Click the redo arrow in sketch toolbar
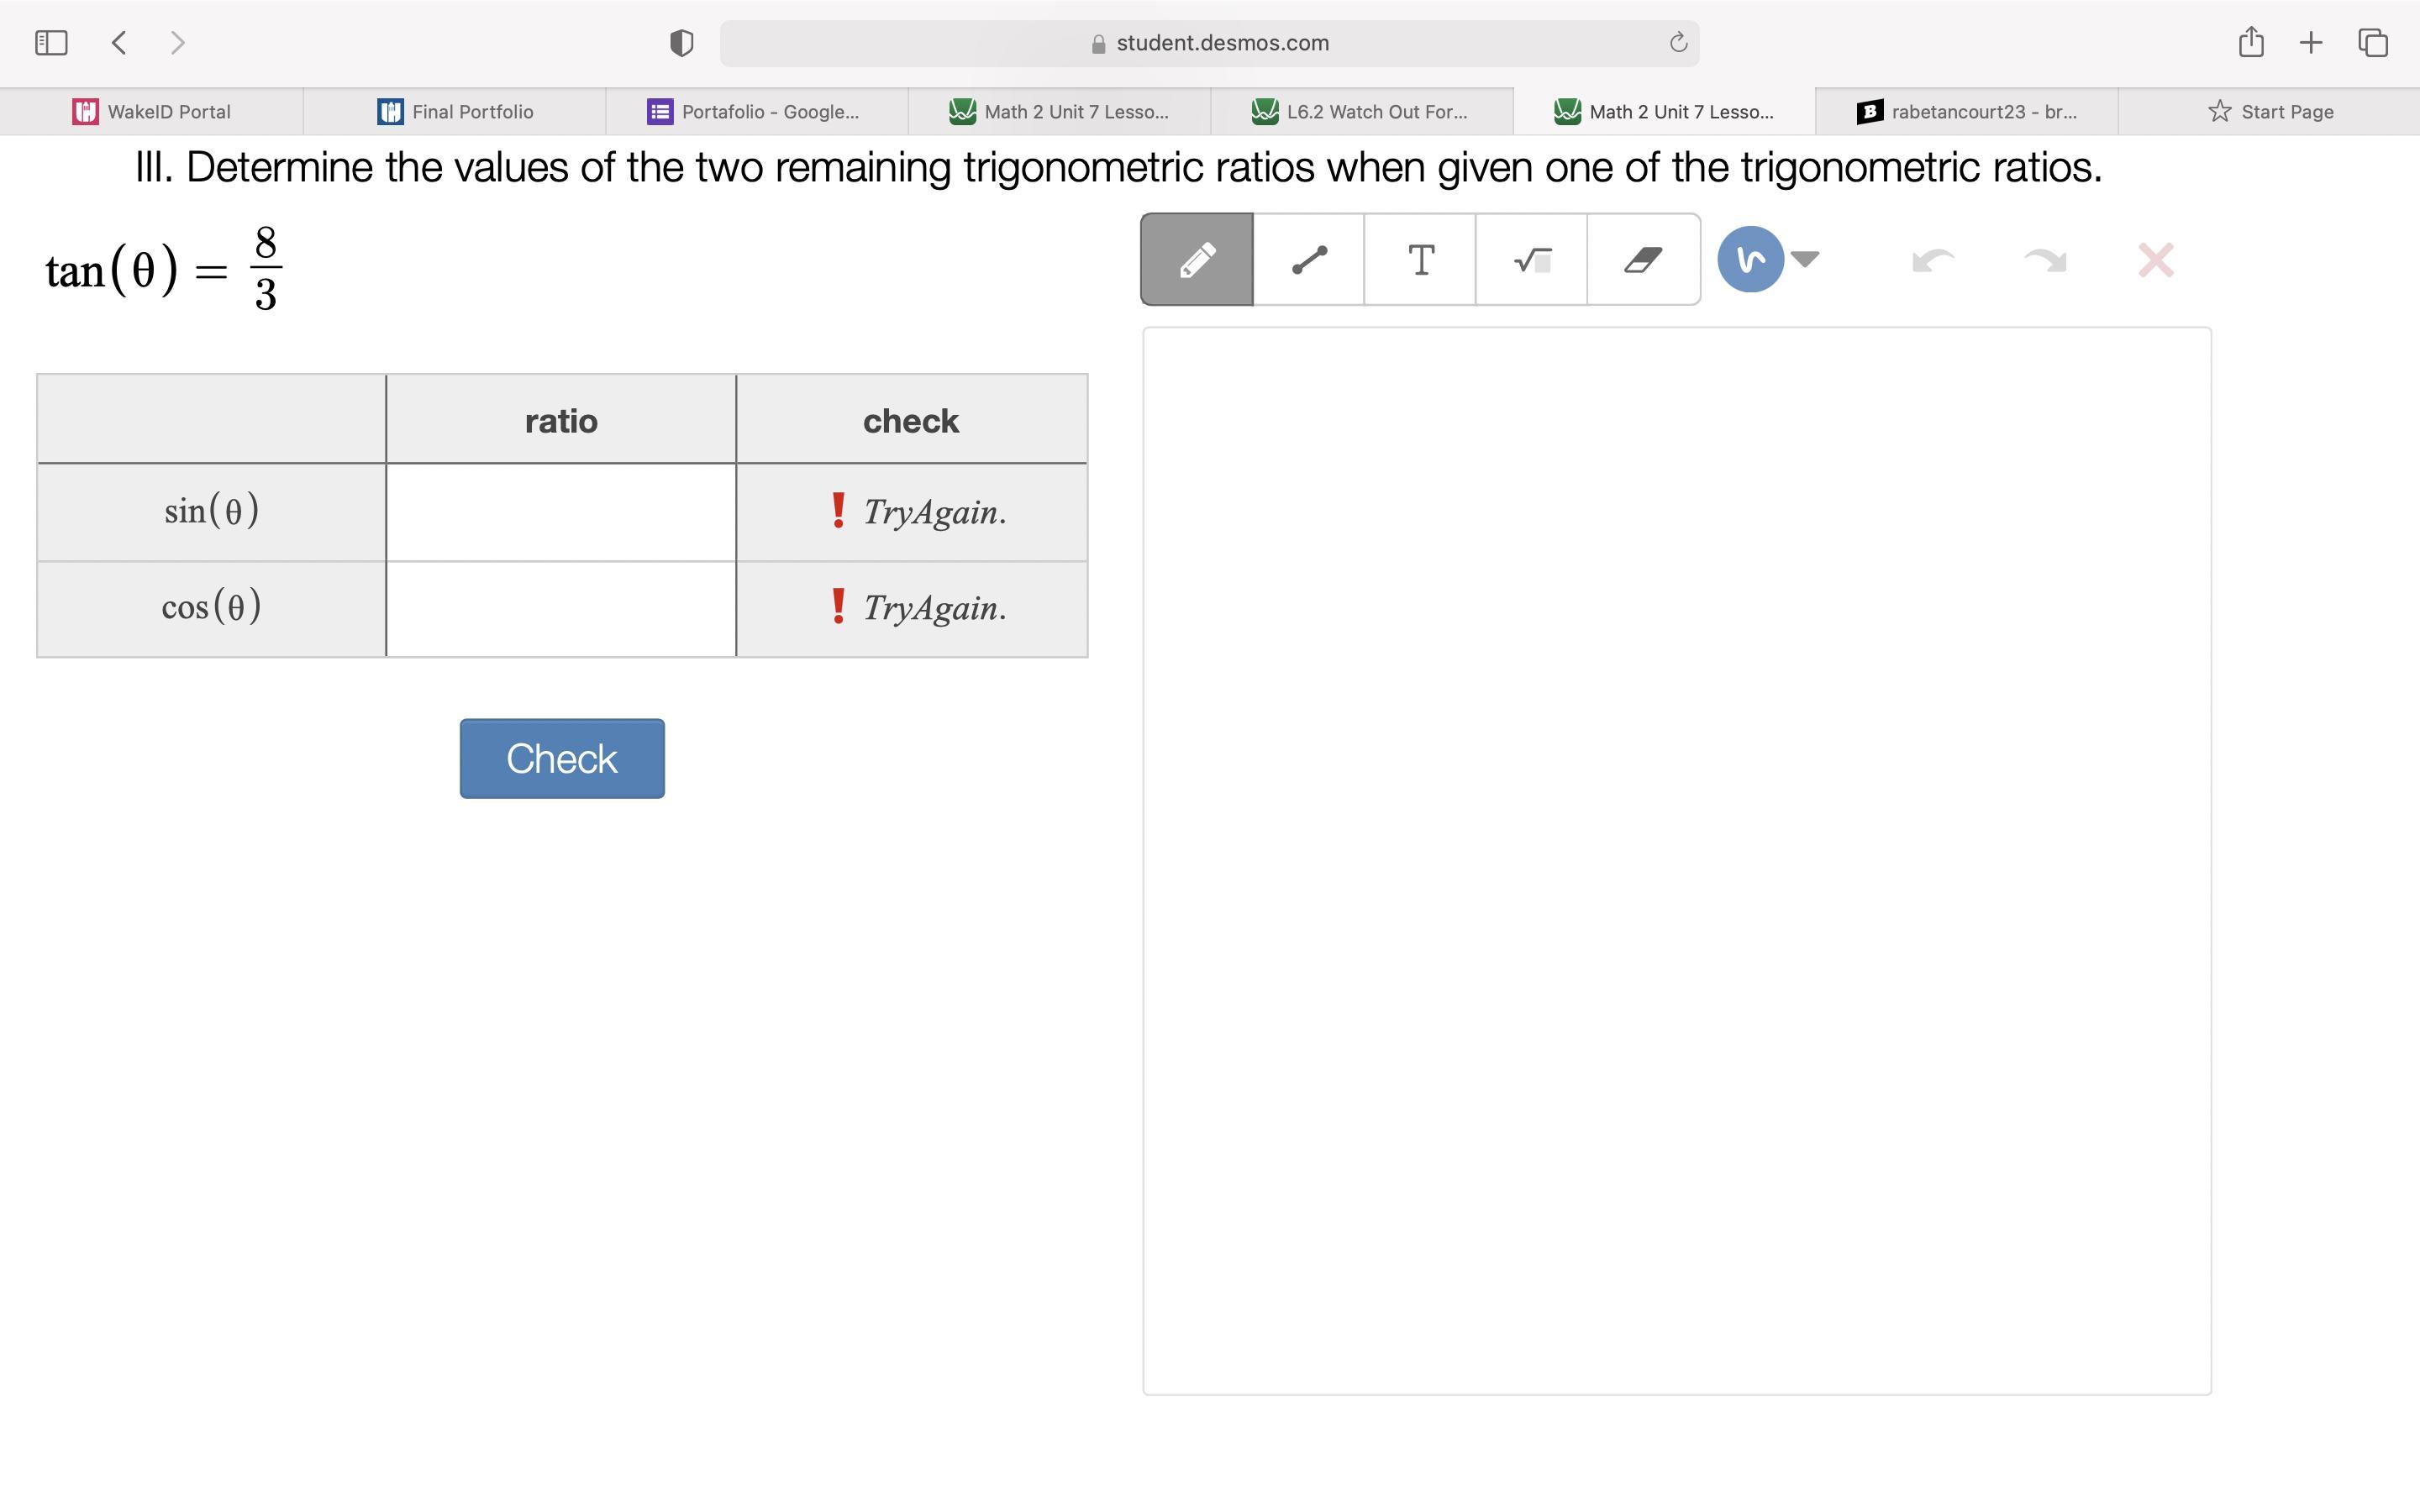 pyautogui.click(x=2044, y=261)
